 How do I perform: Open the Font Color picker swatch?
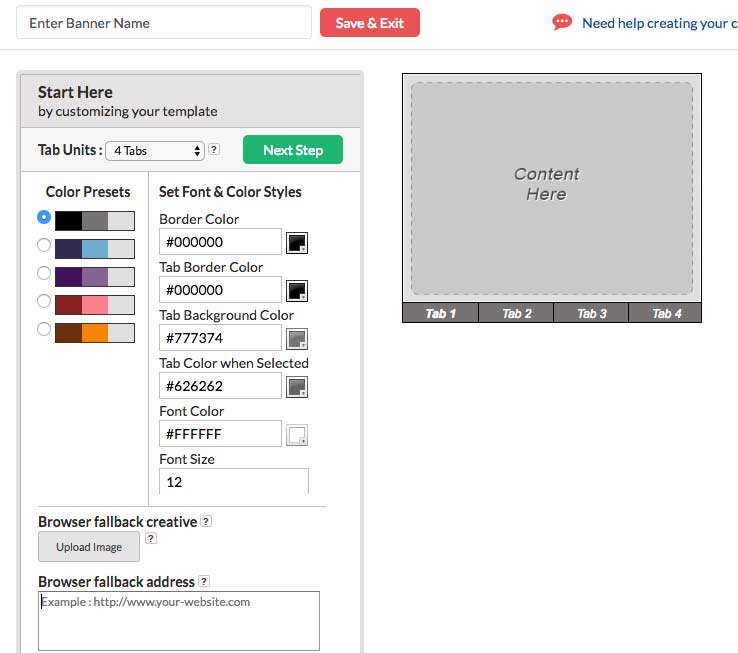[x=297, y=434]
